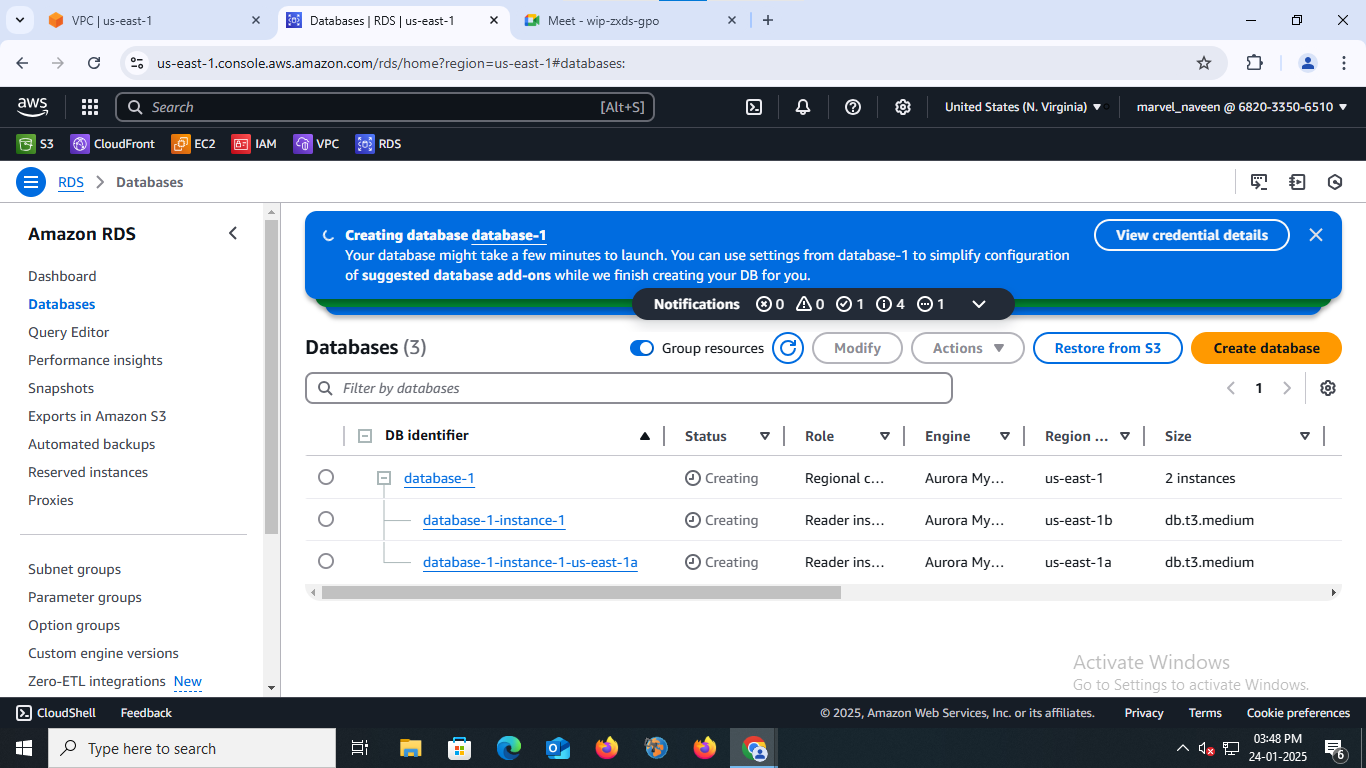Open the browser extensions puzzle icon

[1255, 63]
